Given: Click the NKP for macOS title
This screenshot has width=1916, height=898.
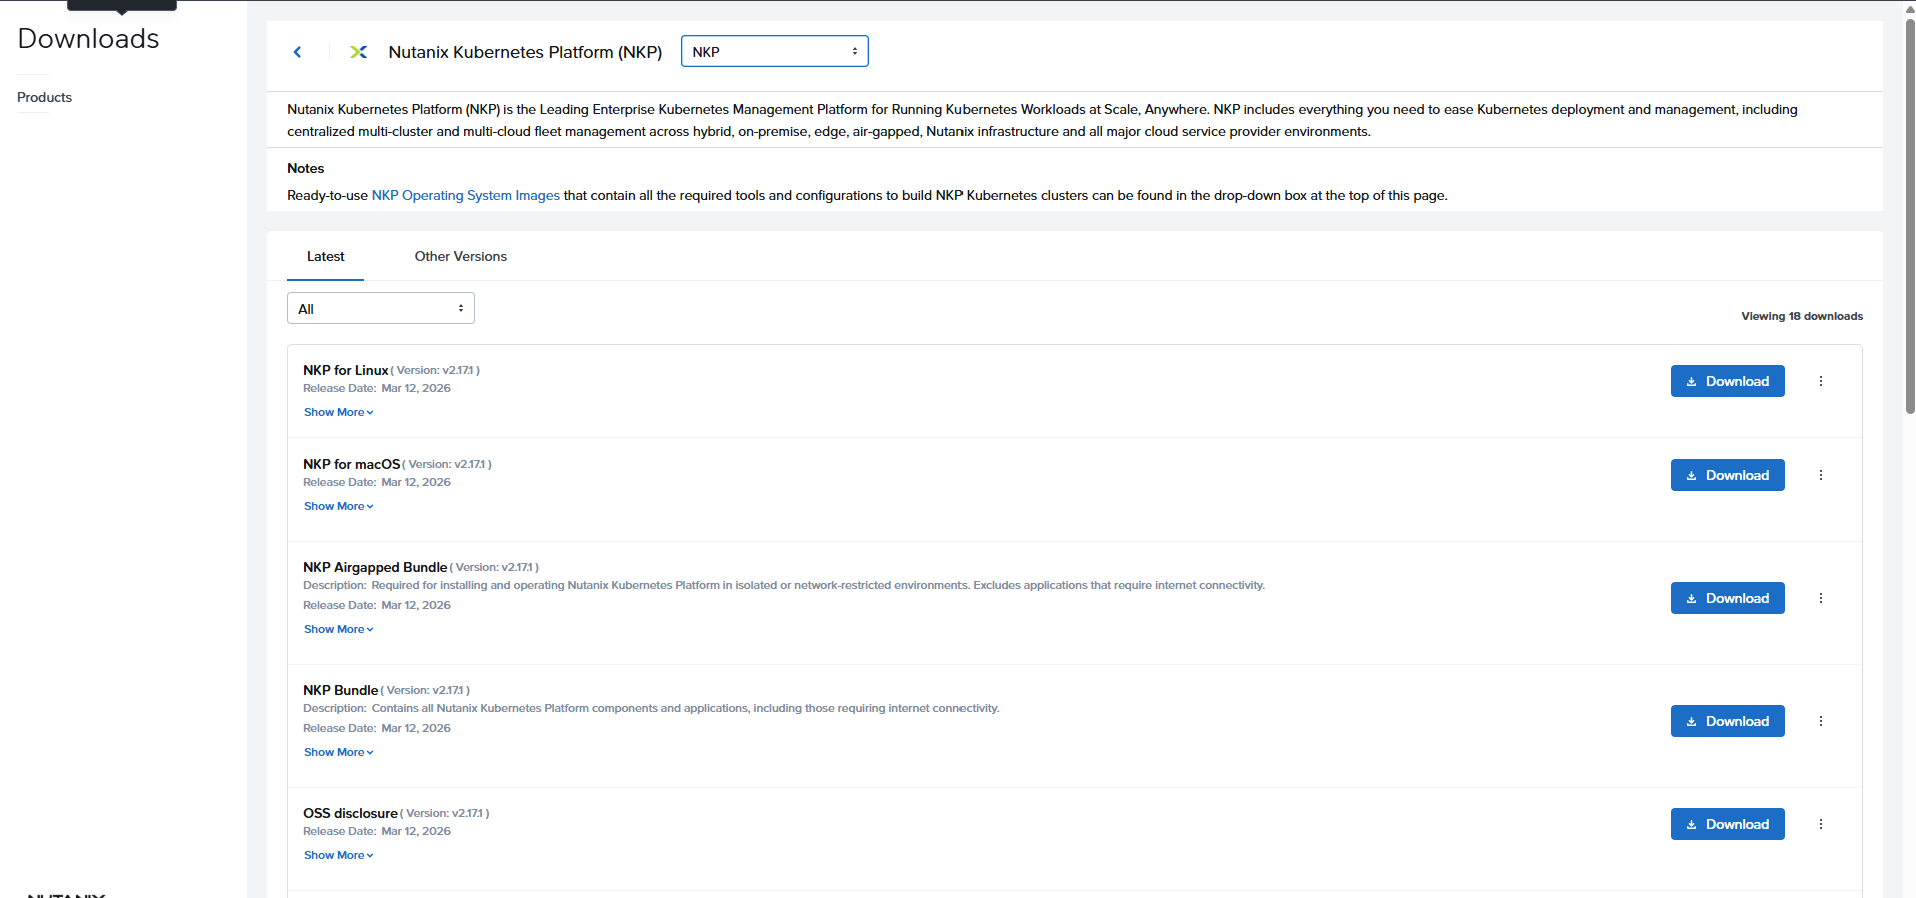Looking at the screenshot, I should (x=351, y=464).
